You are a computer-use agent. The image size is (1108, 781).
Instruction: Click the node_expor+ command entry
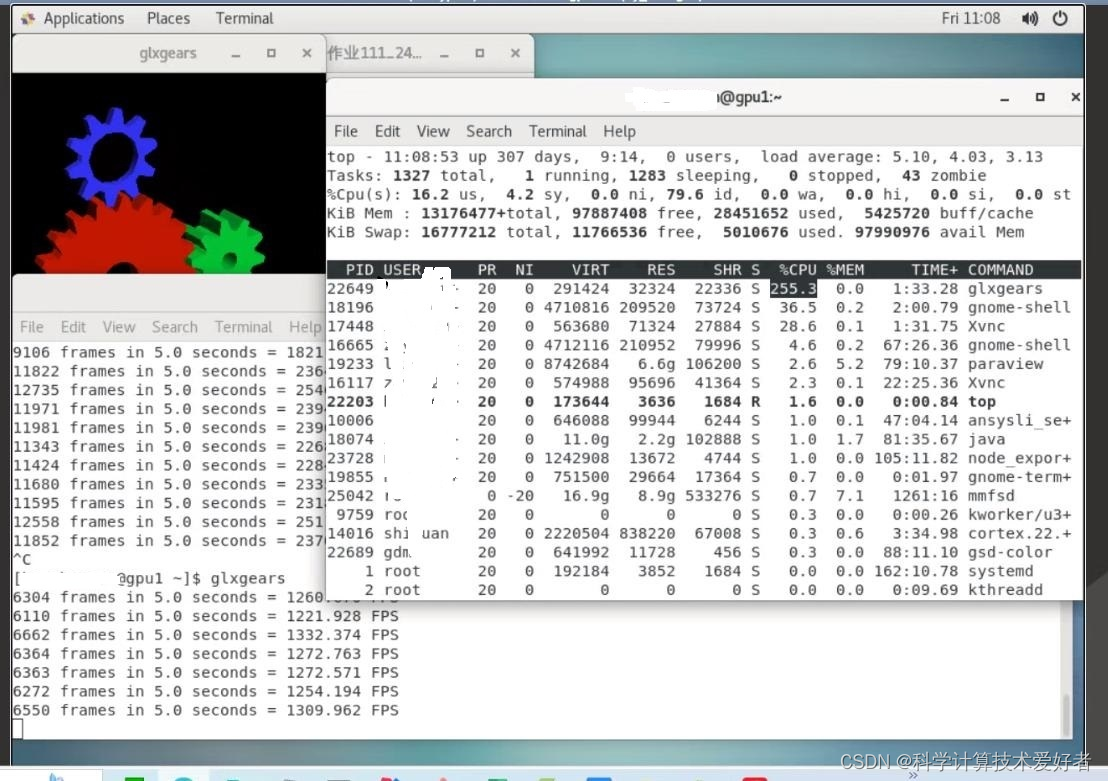pyautogui.click(x=1019, y=458)
